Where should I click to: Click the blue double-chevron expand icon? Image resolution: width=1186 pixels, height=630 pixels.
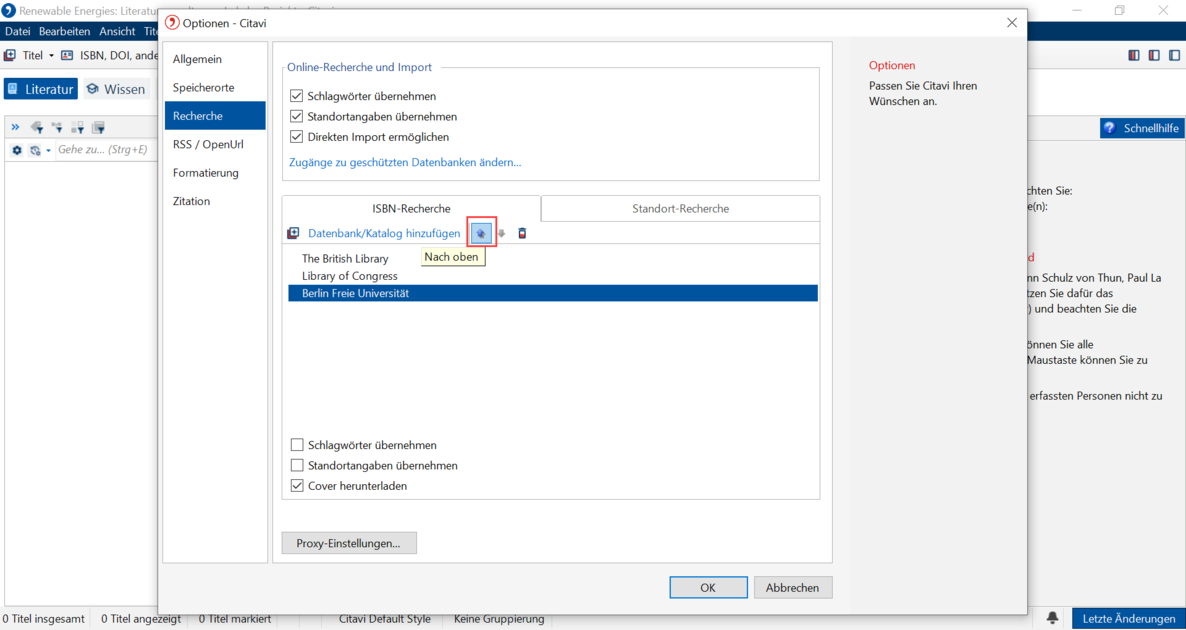click(15, 127)
